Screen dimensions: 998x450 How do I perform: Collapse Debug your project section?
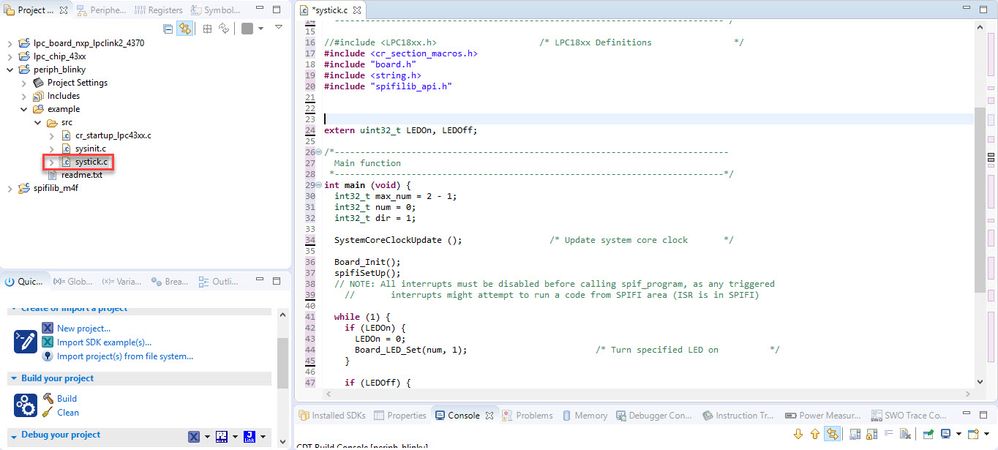(13, 435)
